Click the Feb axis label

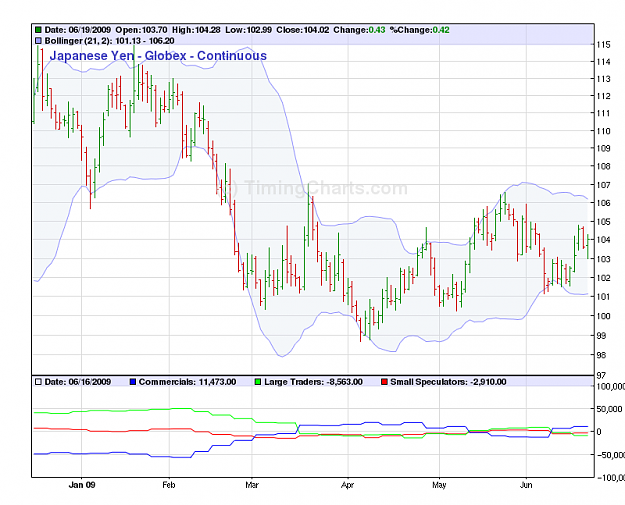169,485
